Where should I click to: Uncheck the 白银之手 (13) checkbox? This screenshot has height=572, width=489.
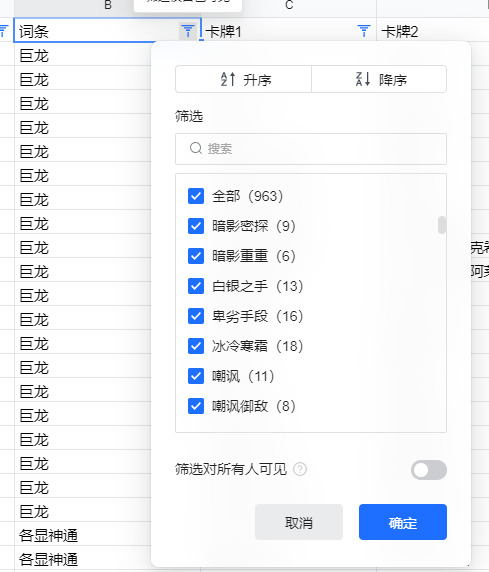pyautogui.click(x=196, y=286)
